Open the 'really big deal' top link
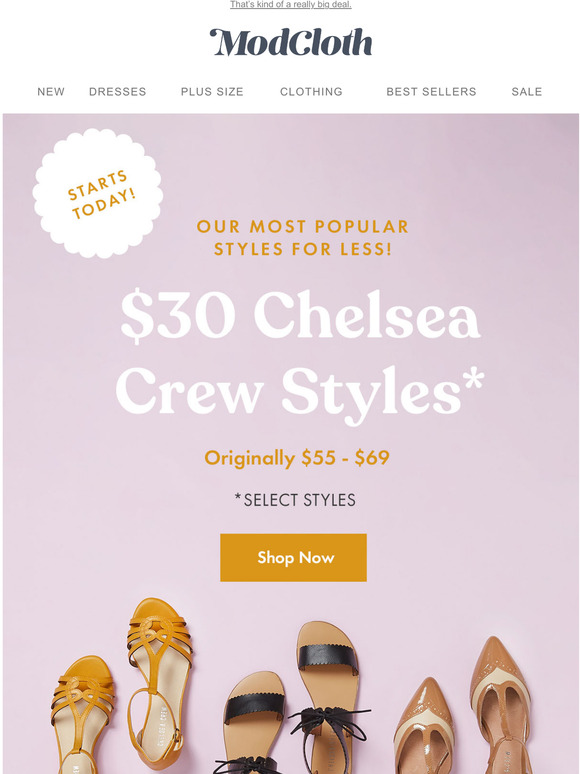 [291, 4]
